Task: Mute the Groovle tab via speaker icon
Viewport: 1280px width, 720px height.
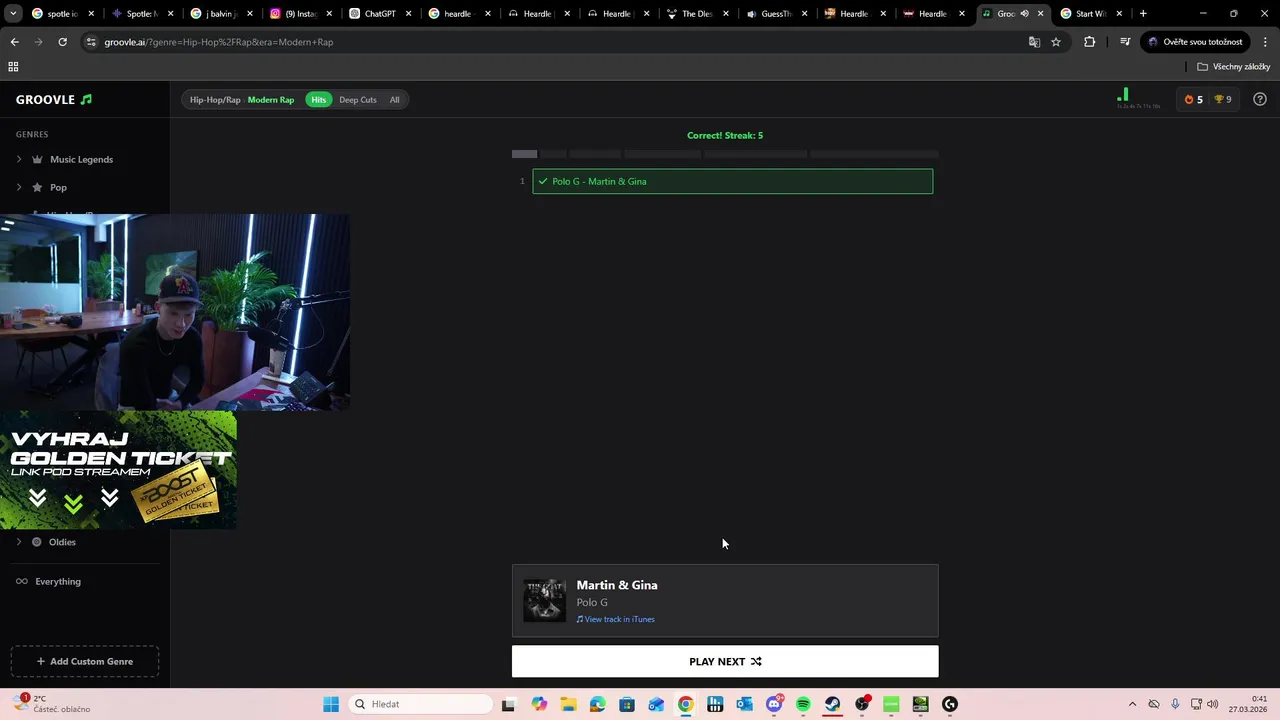Action: [1024, 14]
